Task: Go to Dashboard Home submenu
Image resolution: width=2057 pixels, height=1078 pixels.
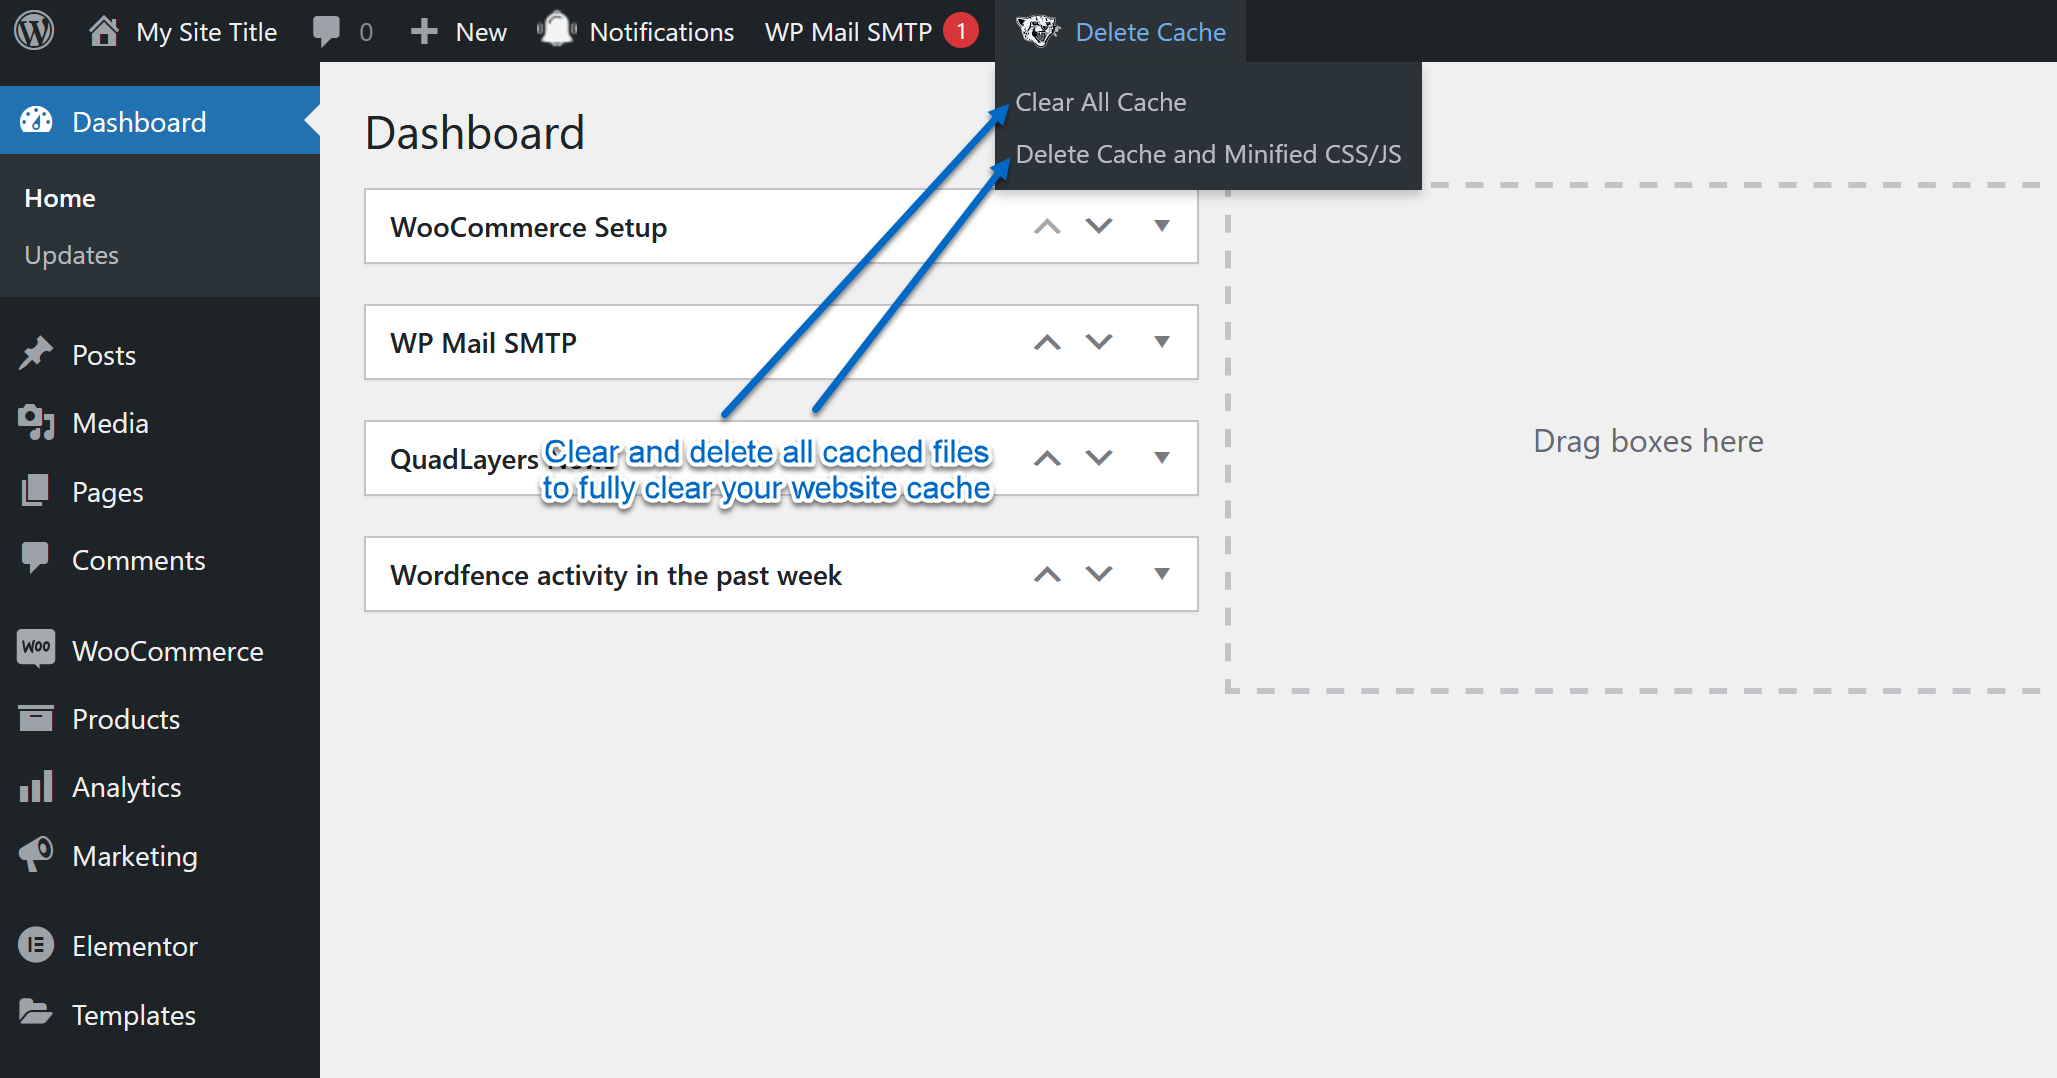Action: [60, 198]
